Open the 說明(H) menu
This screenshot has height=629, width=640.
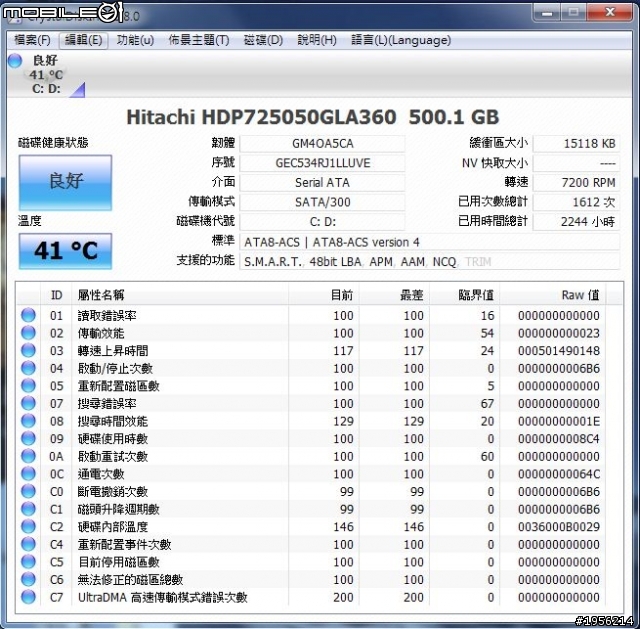(x=317, y=40)
